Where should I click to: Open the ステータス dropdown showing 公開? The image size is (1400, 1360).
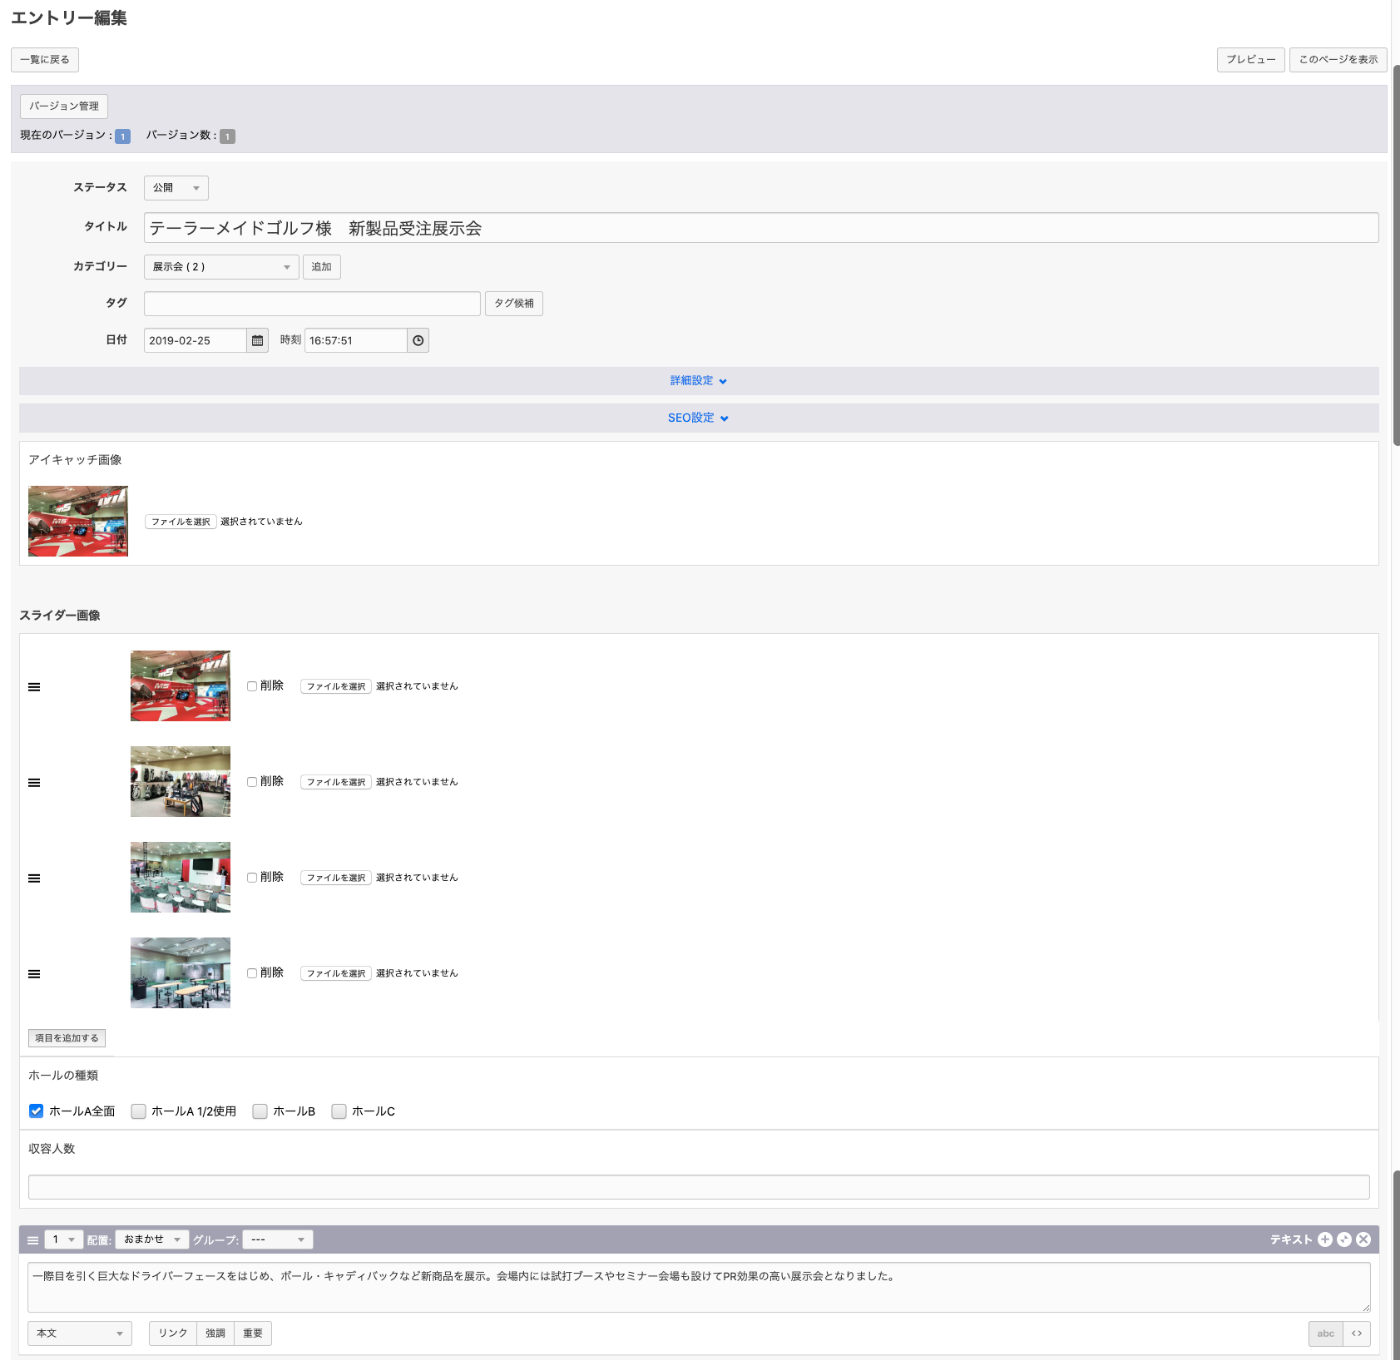176,188
